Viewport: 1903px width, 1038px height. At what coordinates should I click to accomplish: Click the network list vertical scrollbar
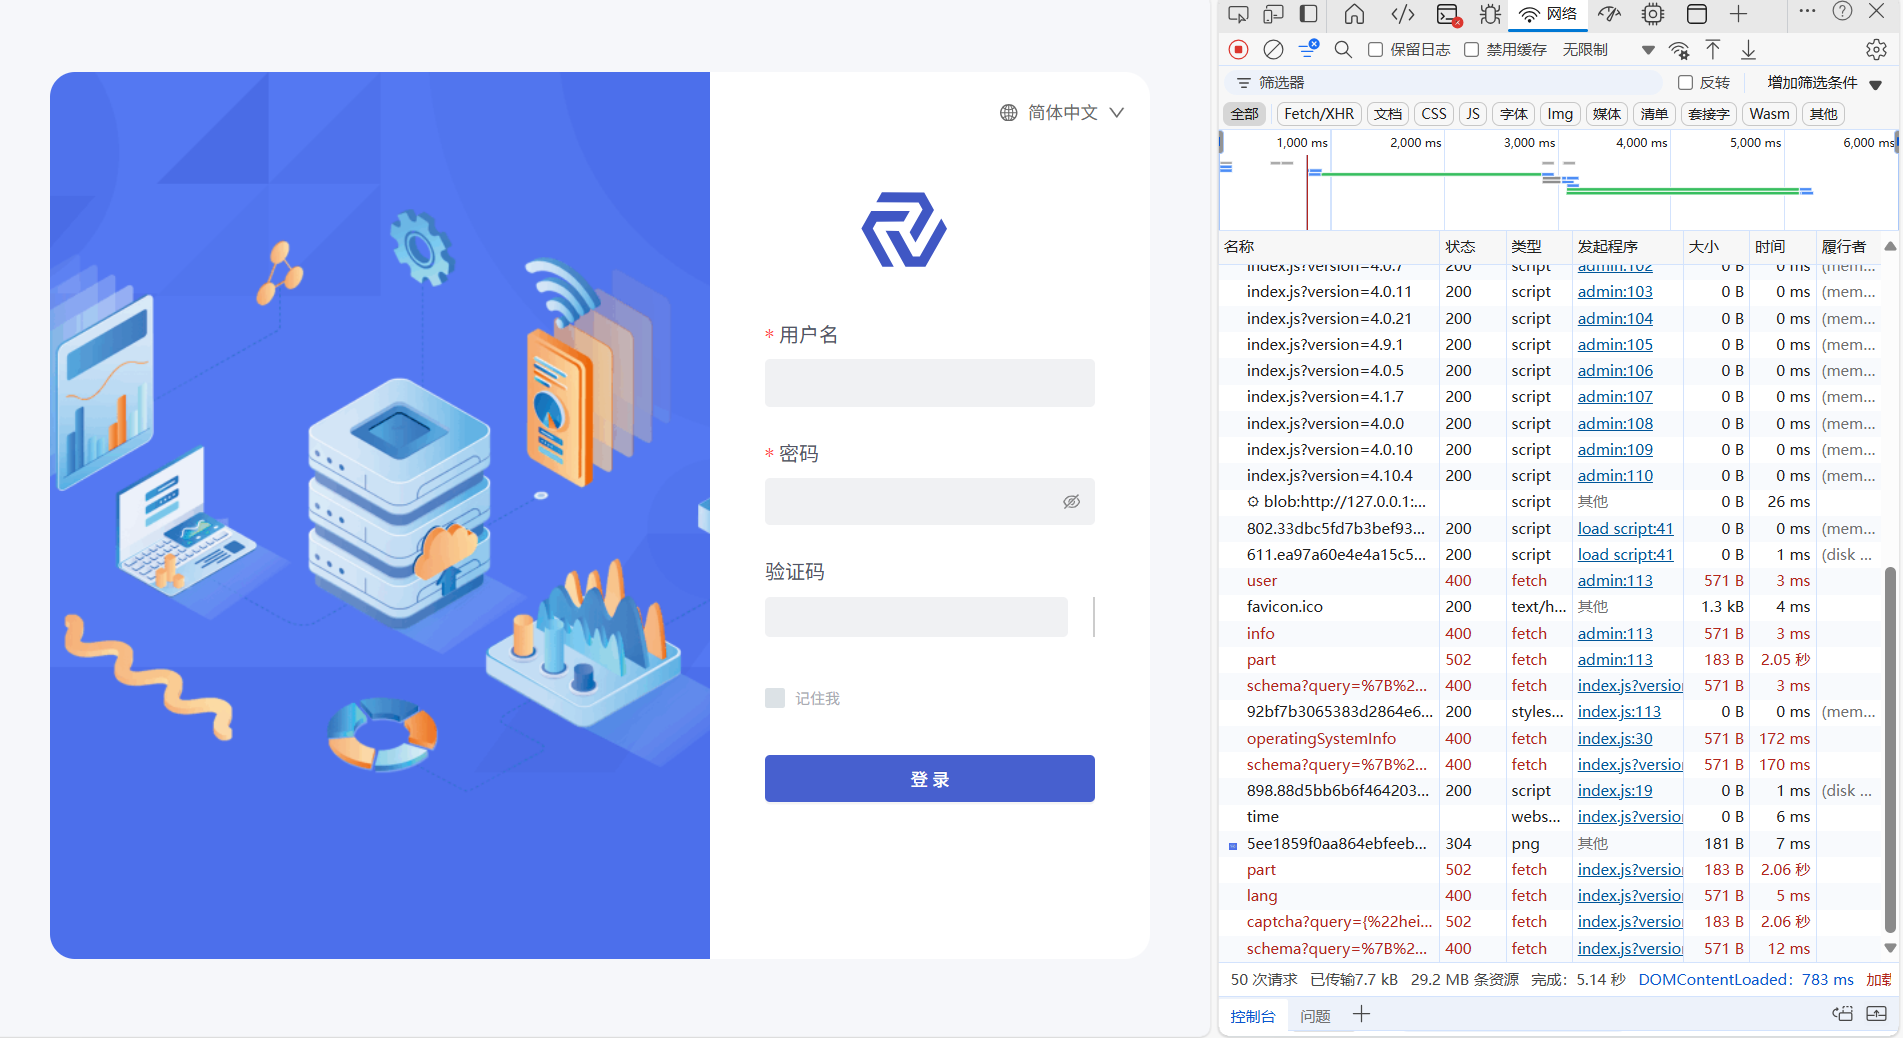tap(1890, 750)
